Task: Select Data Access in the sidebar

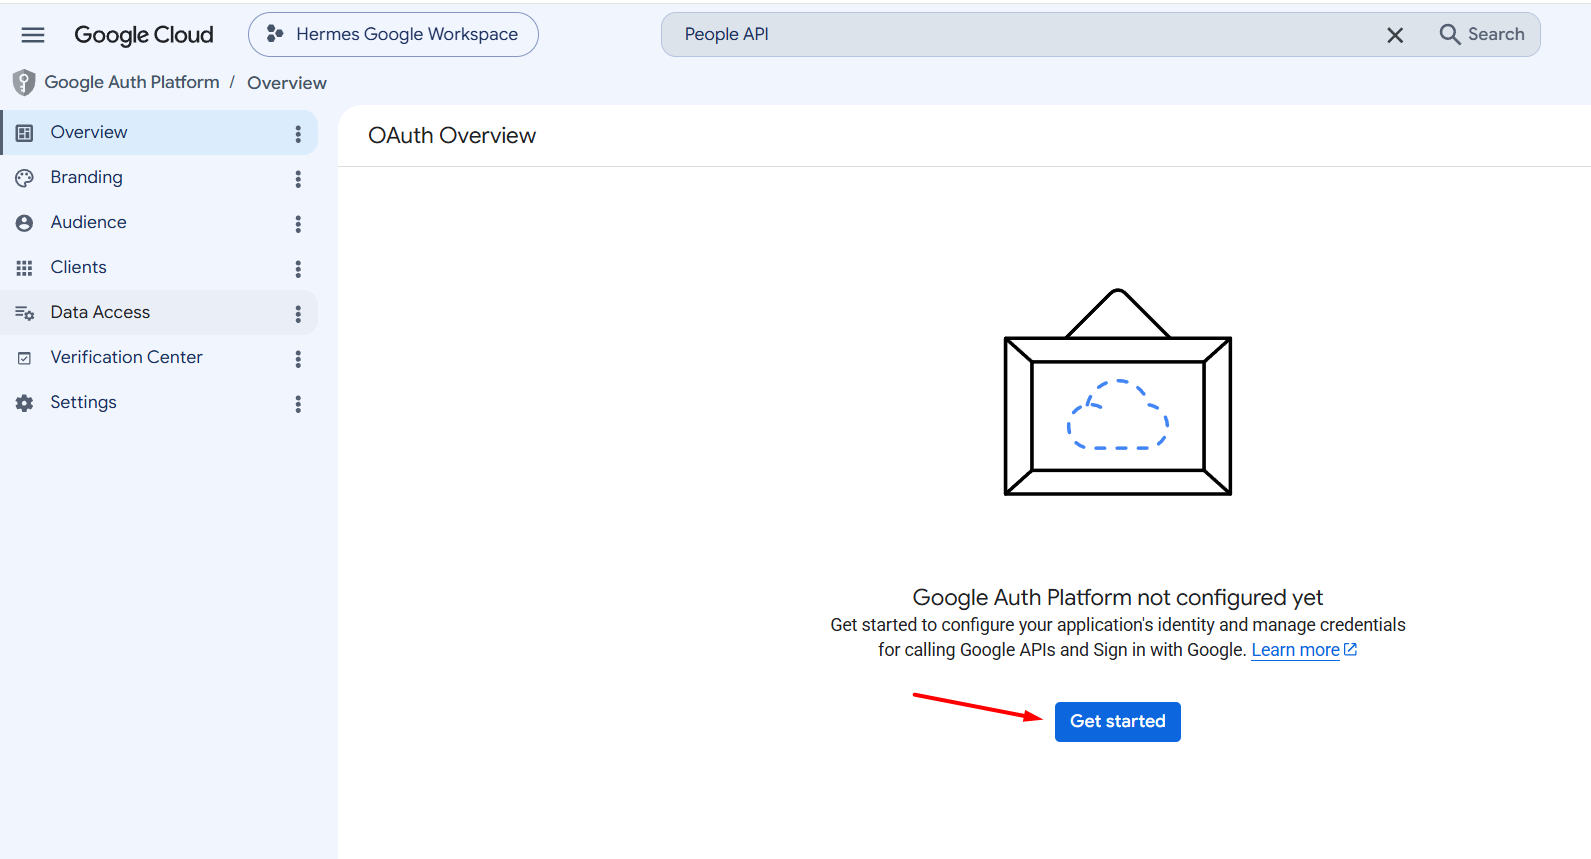Action: click(160, 312)
